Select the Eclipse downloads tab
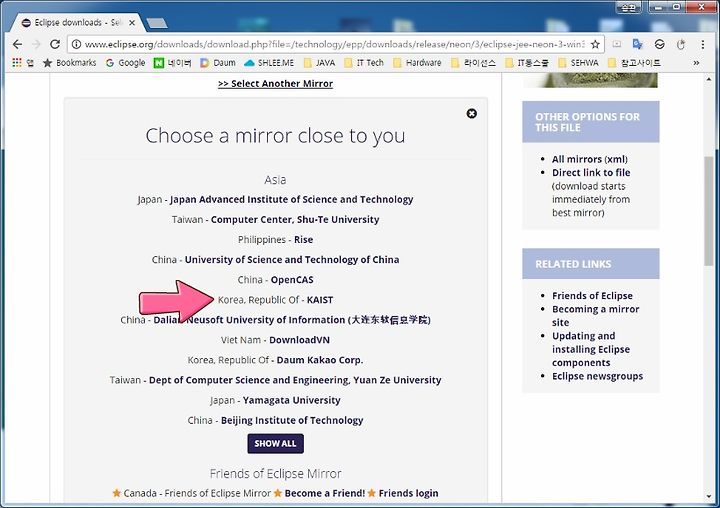The height and width of the screenshot is (508, 720). click(x=78, y=22)
